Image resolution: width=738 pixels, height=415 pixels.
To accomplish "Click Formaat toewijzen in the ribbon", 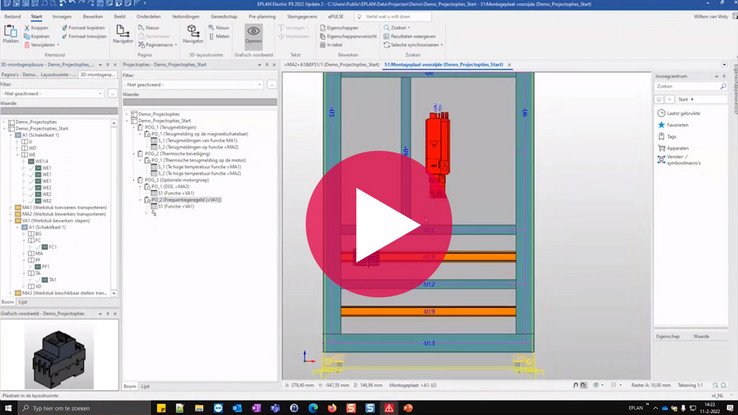I will point(84,36).
